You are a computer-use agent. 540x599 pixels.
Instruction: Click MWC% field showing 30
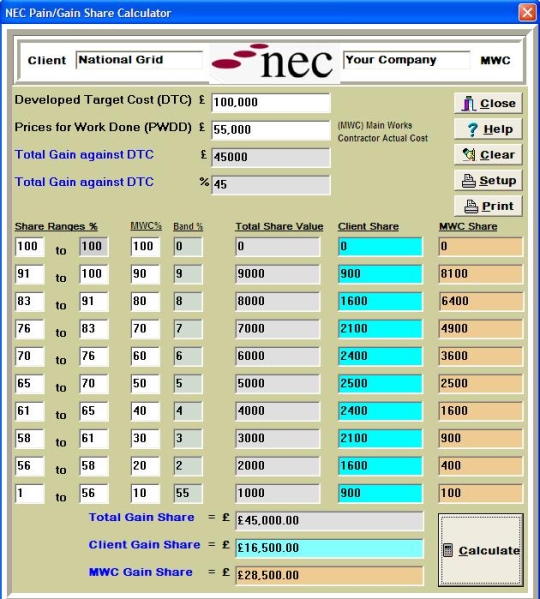(x=145, y=439)
